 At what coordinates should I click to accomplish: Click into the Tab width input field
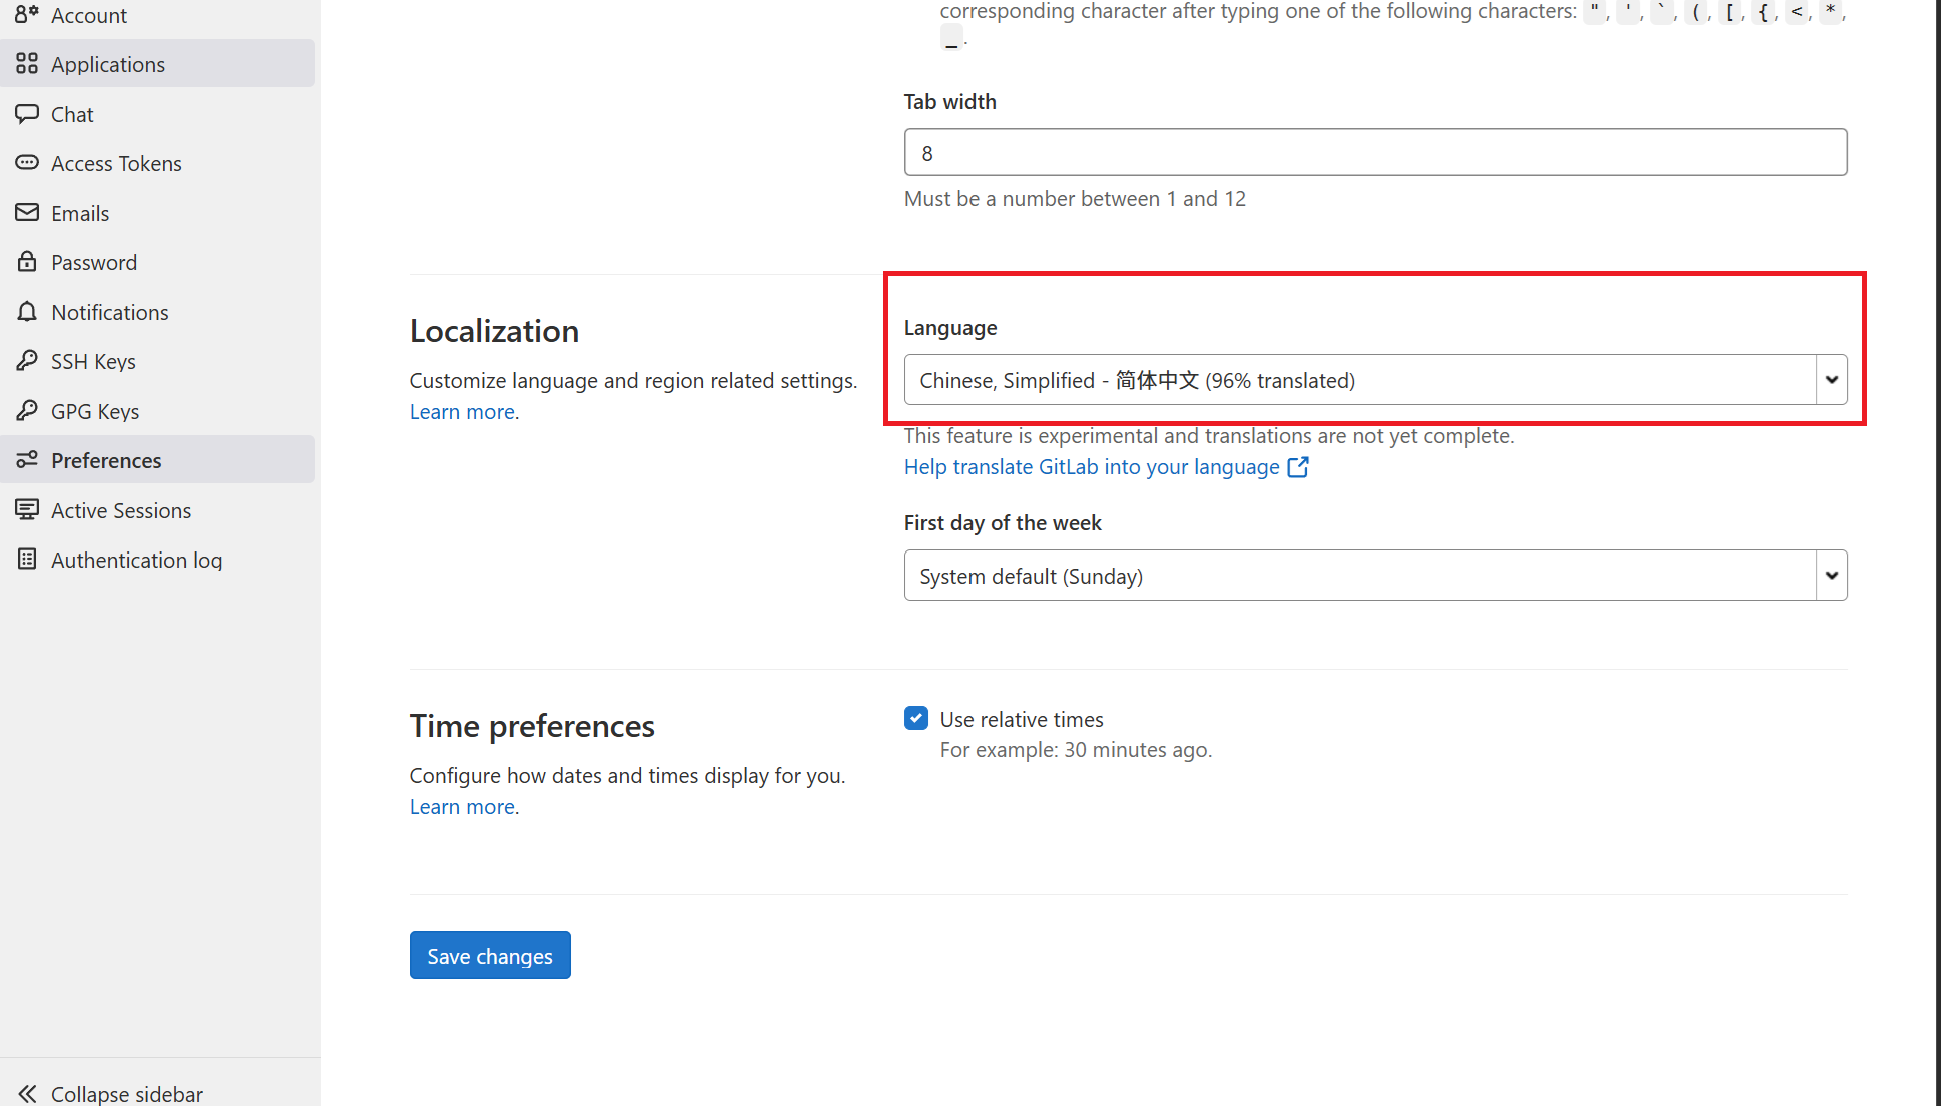coord(1374,153)
